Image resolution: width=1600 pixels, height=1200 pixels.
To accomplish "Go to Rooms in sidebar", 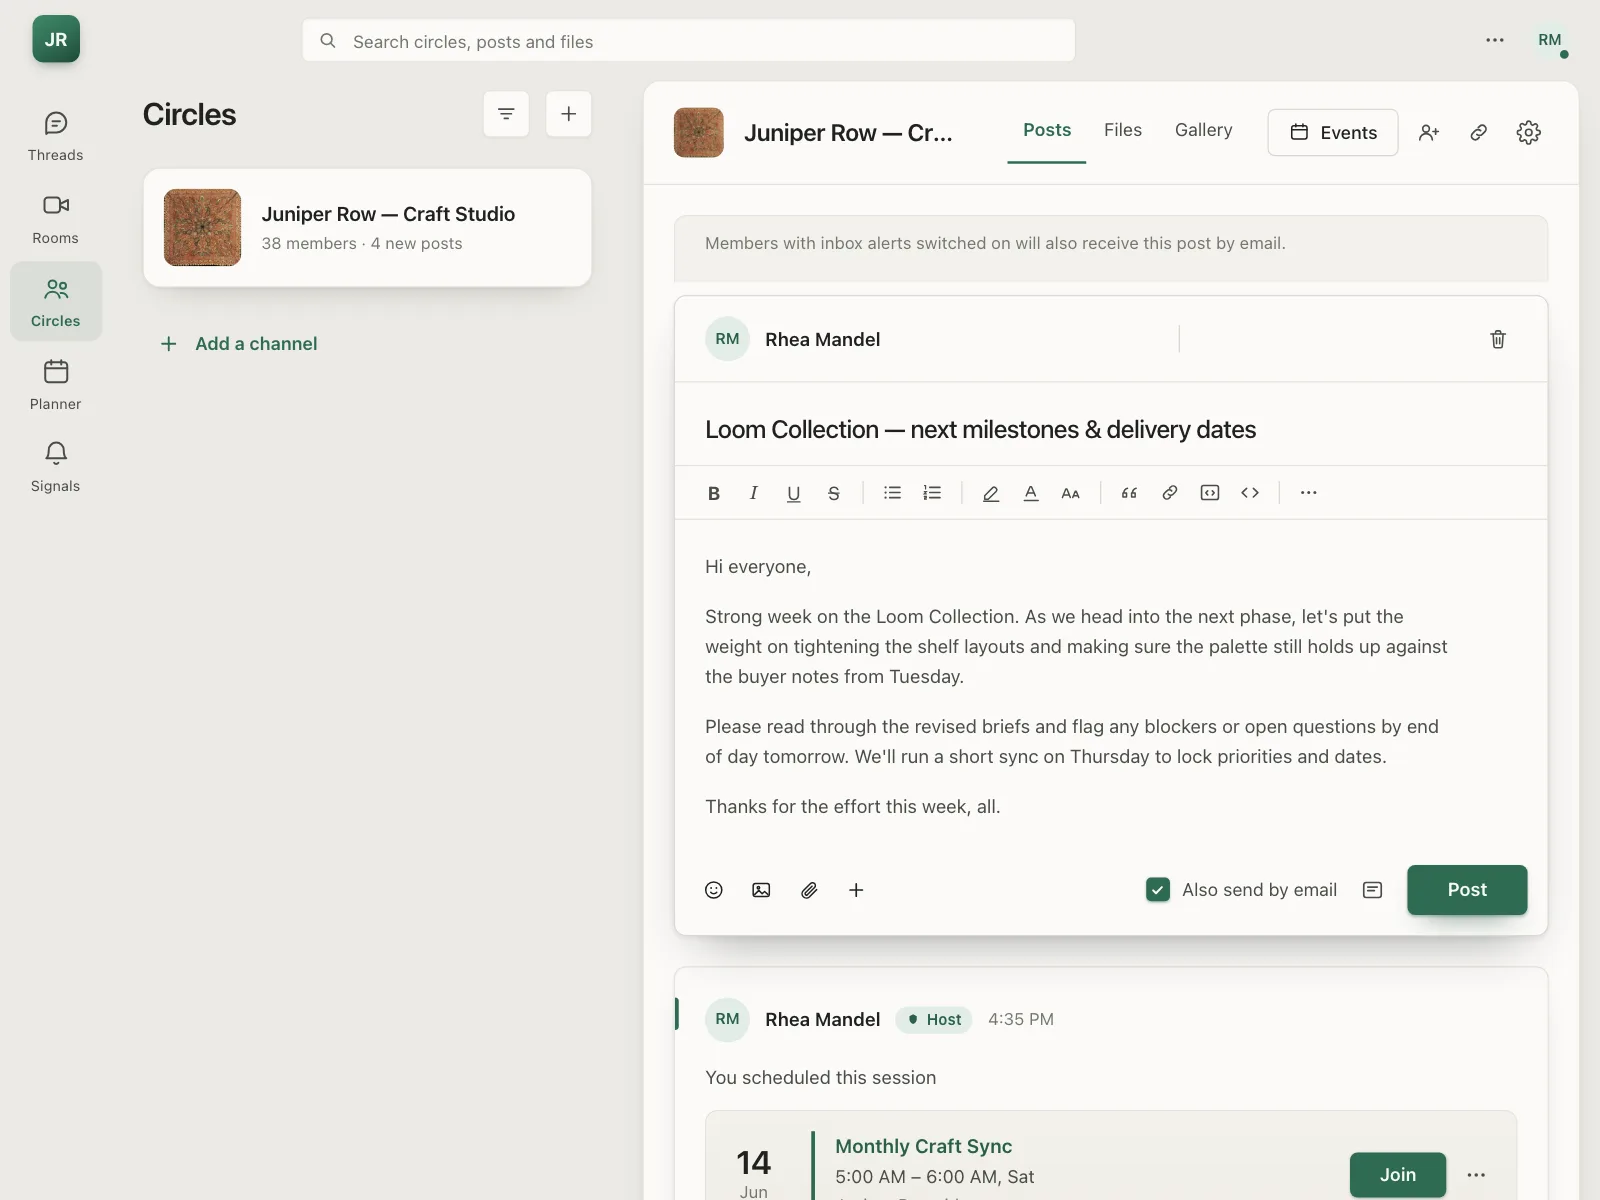I will pos(56,219).
